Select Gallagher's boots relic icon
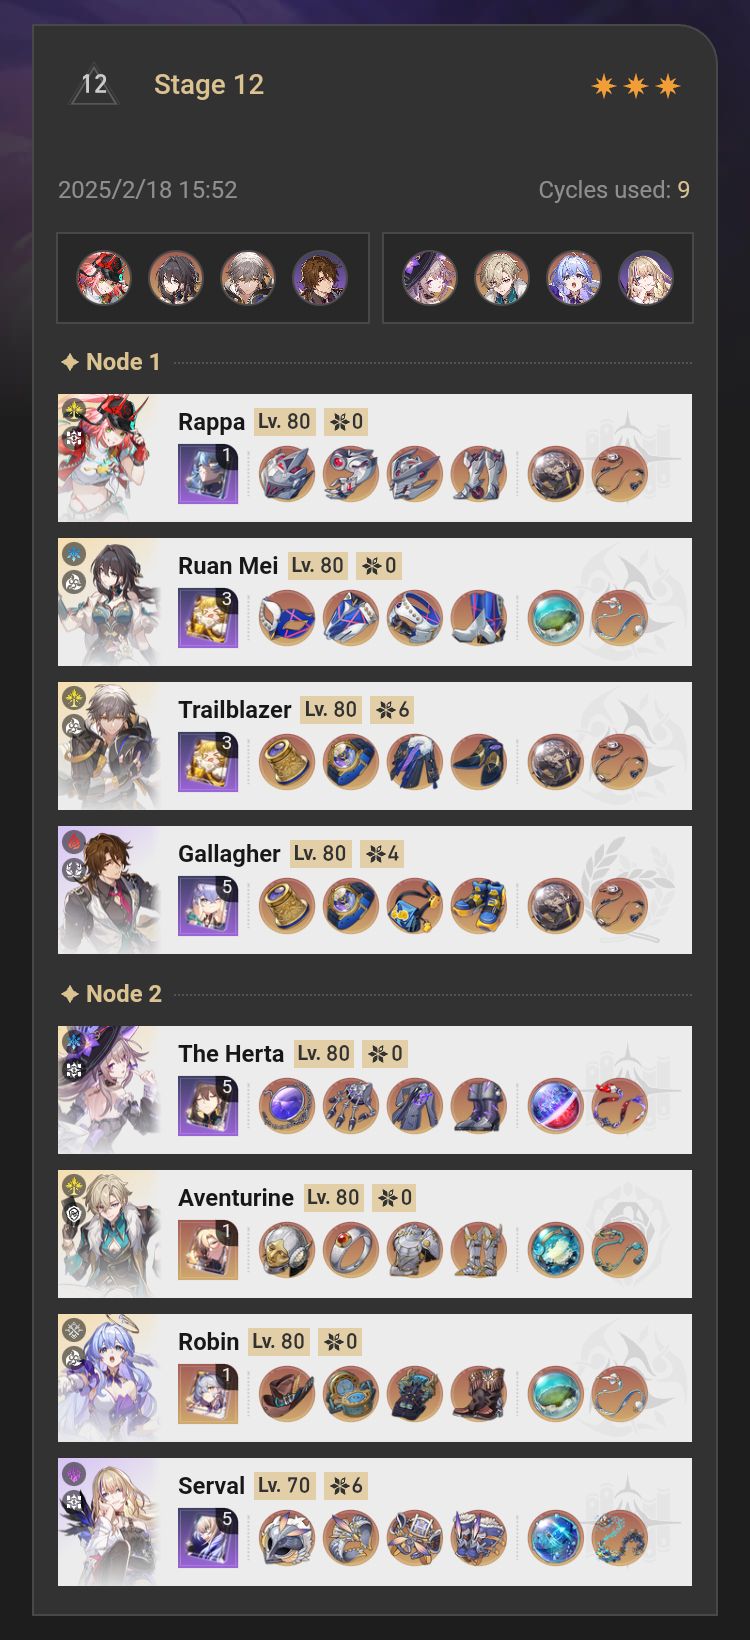The height and width of the screenshot is (1640, 750). click(479, 906)
